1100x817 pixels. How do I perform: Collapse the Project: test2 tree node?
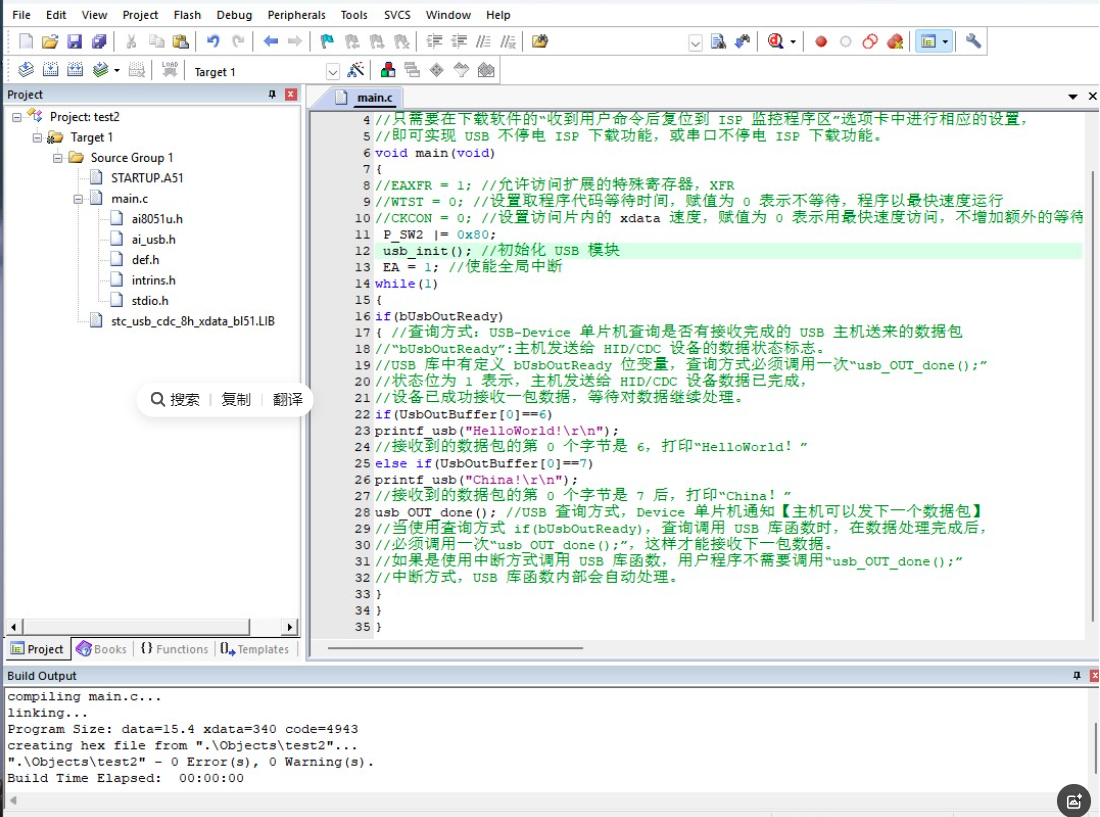(x=17, y=117)
